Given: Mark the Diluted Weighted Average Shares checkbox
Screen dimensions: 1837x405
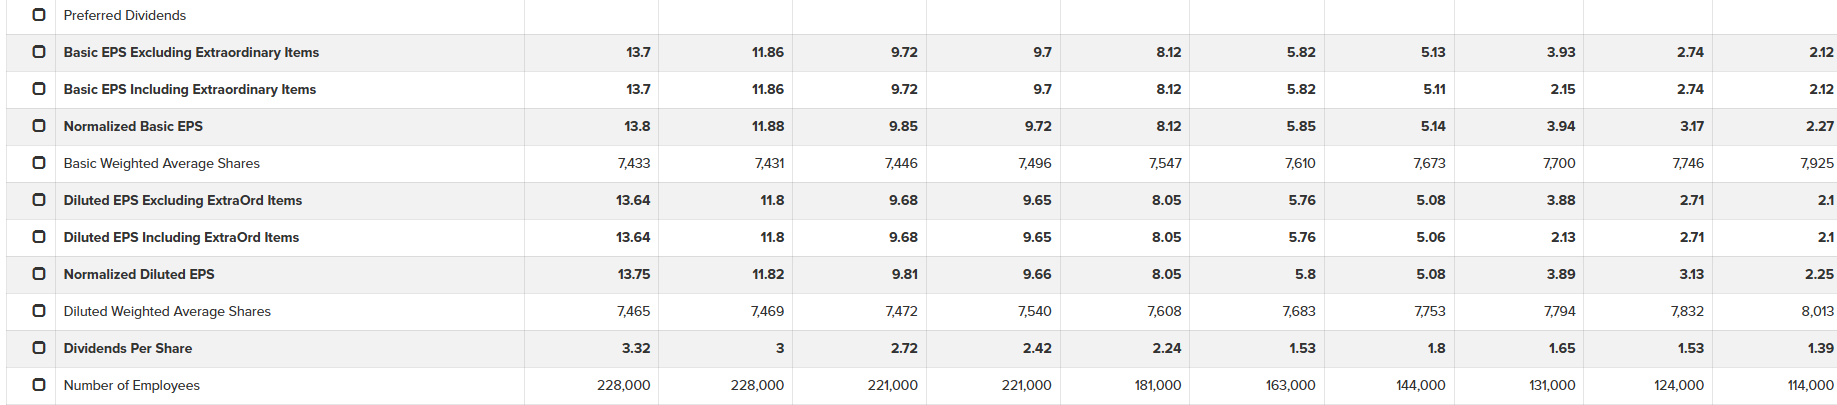Looking at the screenshot, I should (x=39, y=311).
